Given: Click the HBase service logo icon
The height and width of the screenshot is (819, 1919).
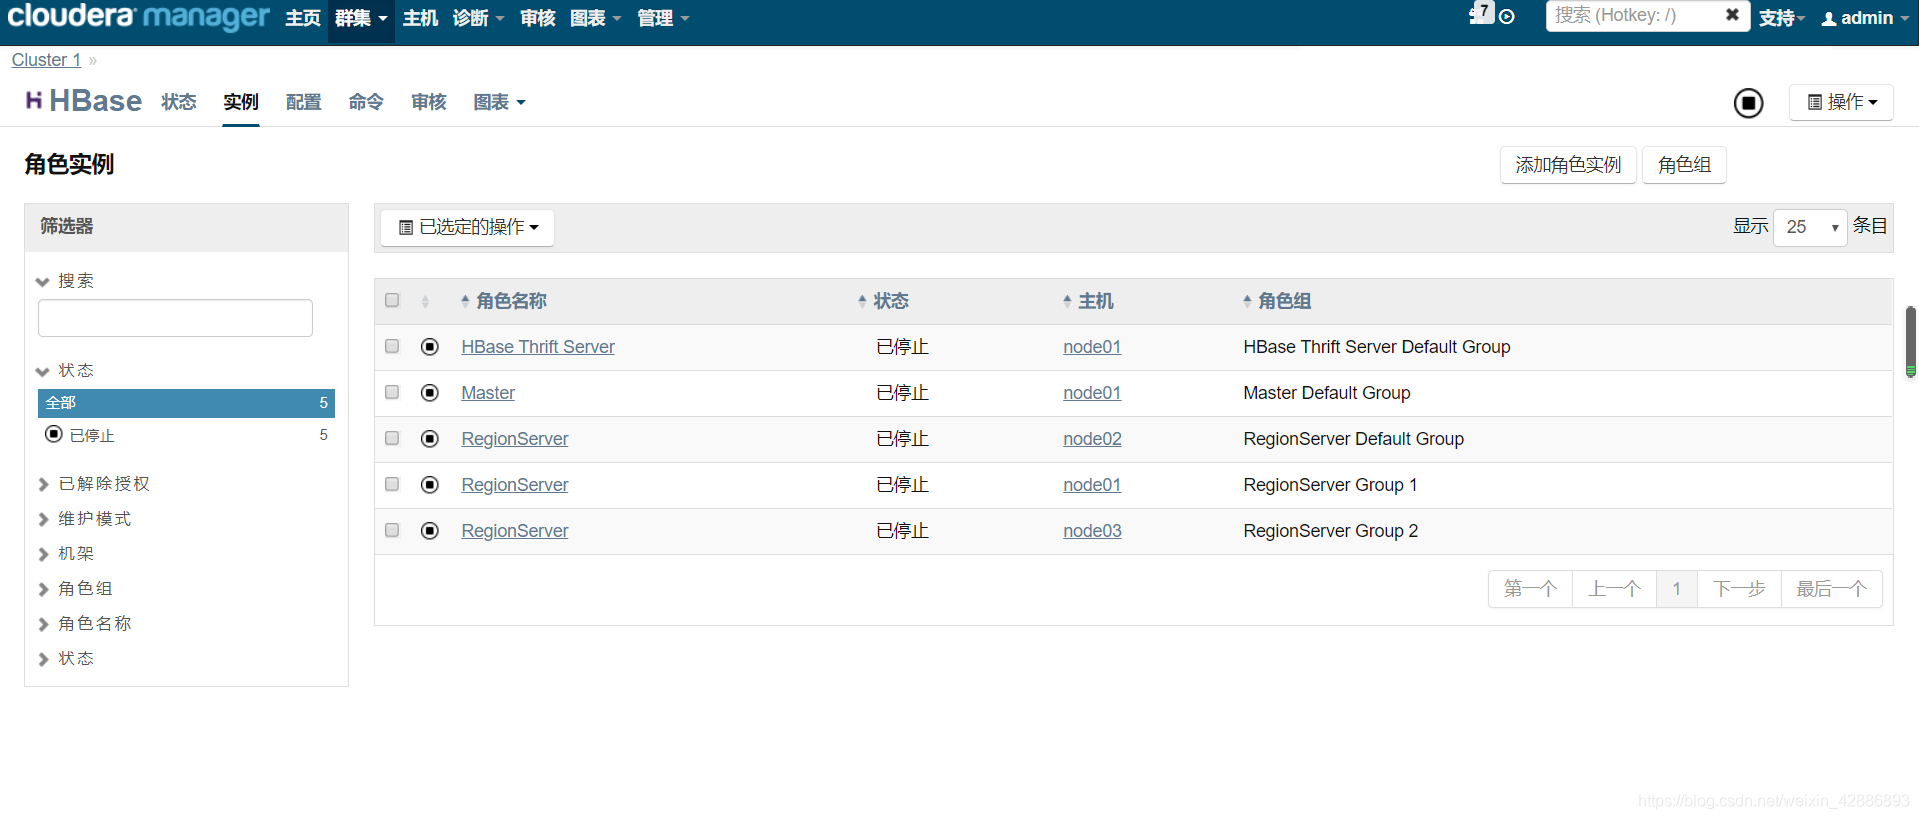Looking at the screenshot, I should (x=34, y=100).
